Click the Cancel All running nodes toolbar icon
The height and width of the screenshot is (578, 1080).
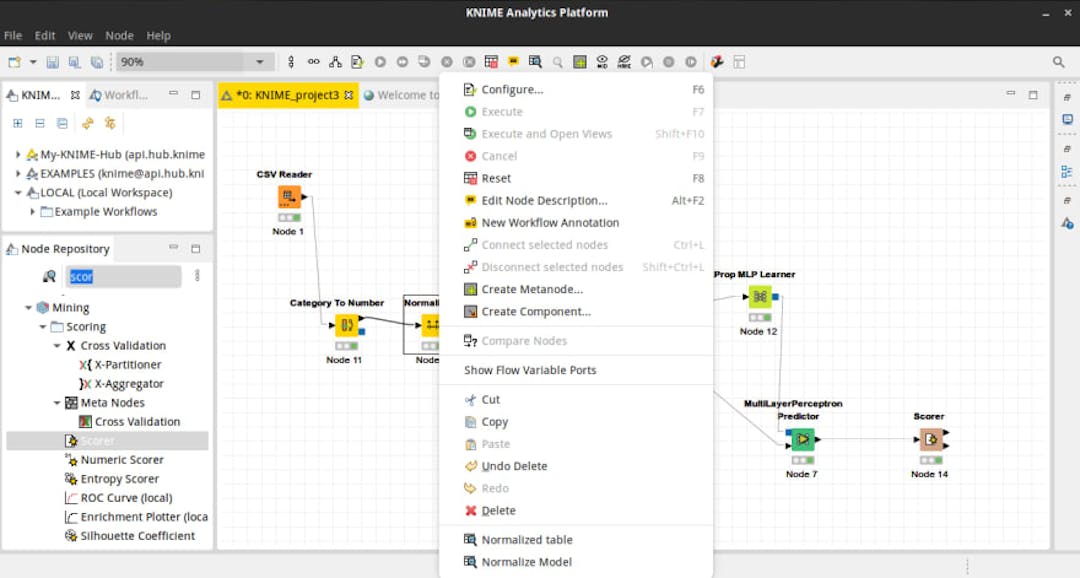tap(466, 61)
